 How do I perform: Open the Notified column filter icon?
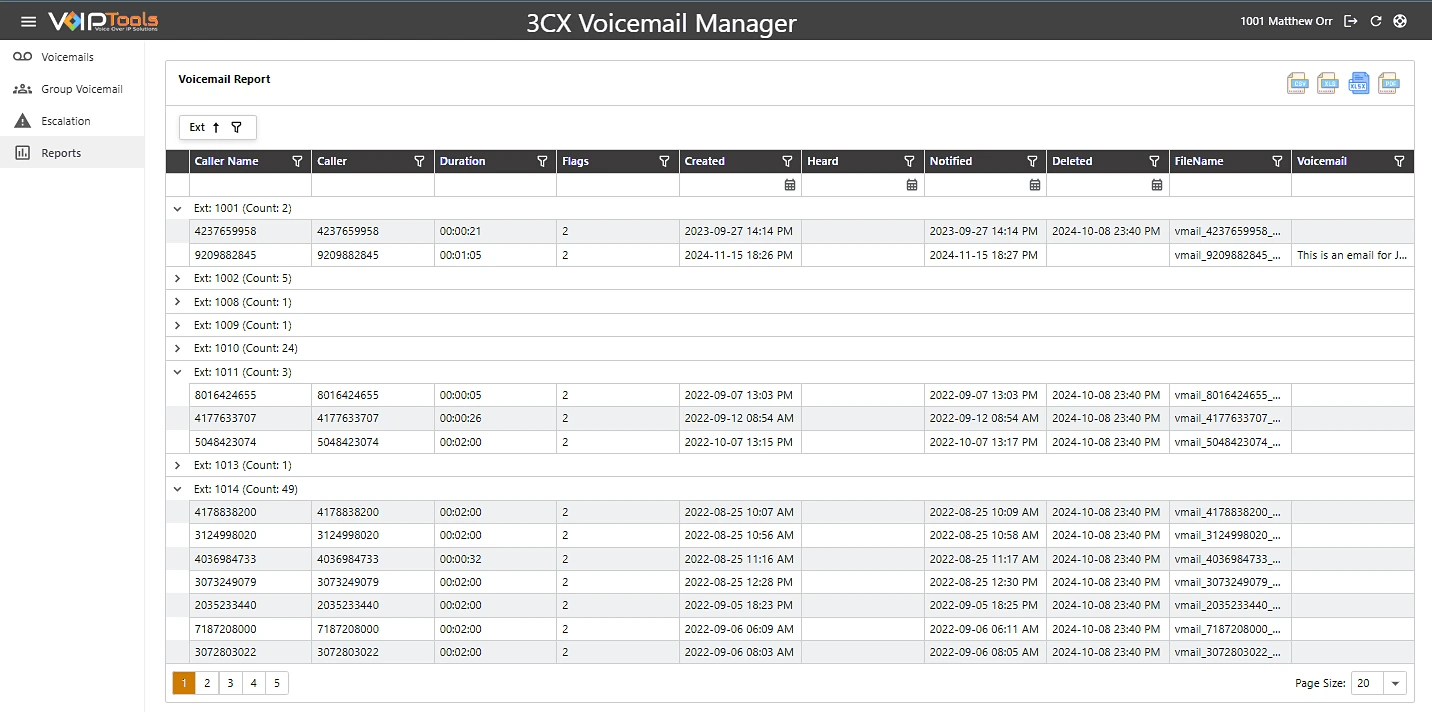tap(1032, 161)
